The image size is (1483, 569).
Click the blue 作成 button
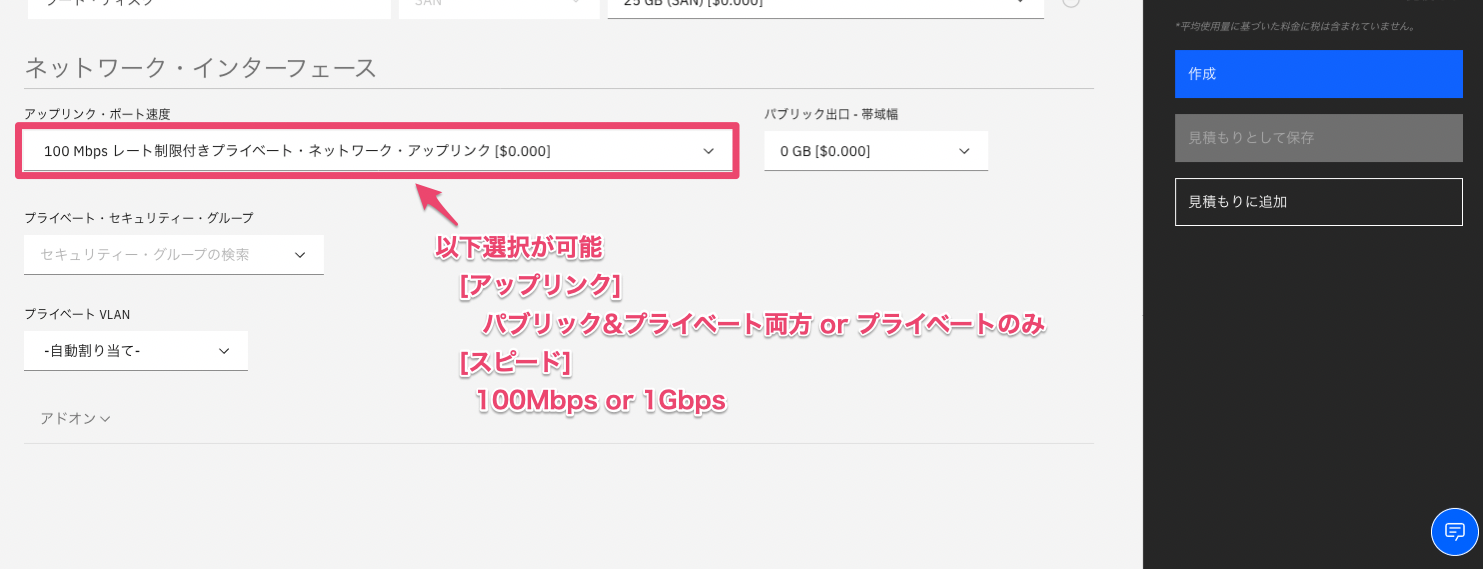(1318, 74)
